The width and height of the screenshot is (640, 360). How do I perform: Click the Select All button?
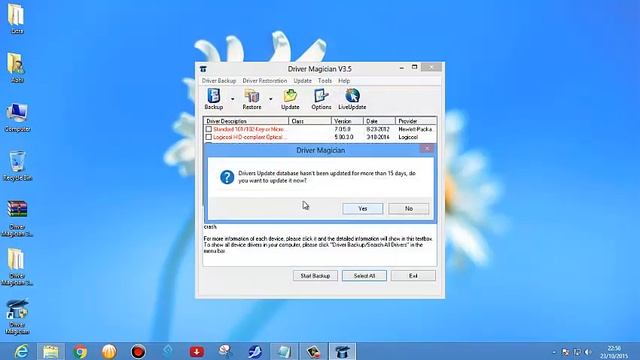364,276
